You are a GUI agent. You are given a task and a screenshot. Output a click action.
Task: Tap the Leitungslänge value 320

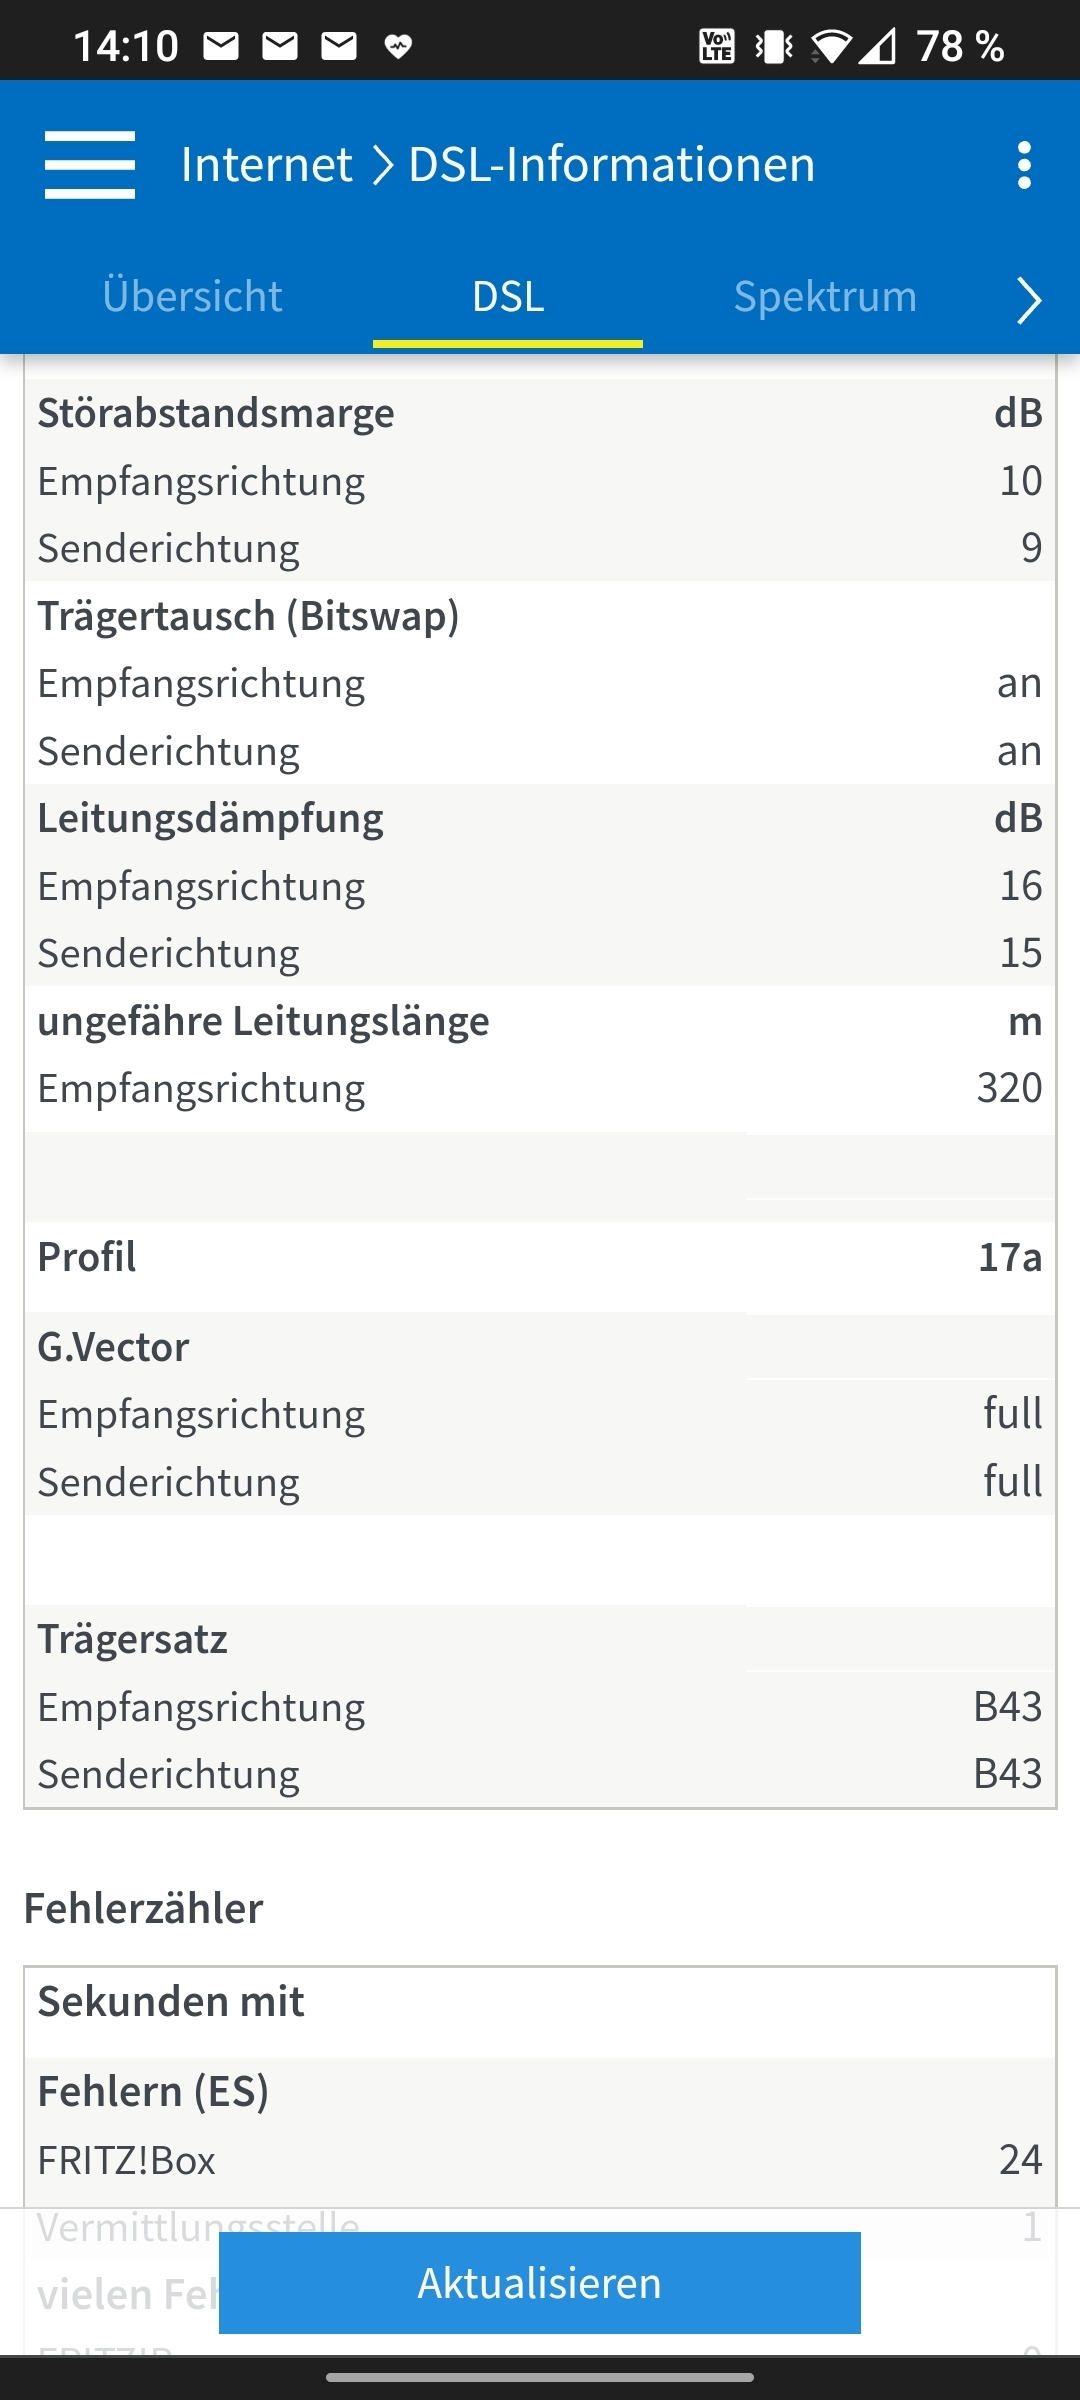coord(1009,1088)
